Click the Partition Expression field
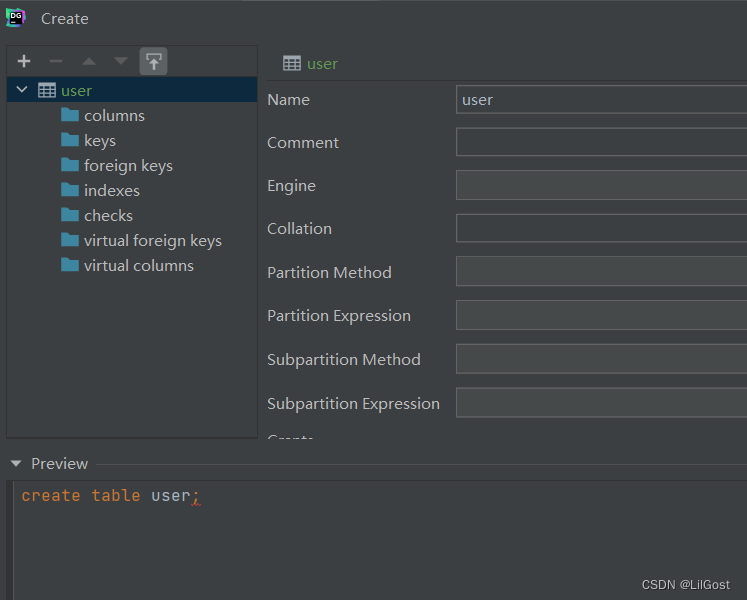Screen dimensions: 747x600 tap(601, 315)
